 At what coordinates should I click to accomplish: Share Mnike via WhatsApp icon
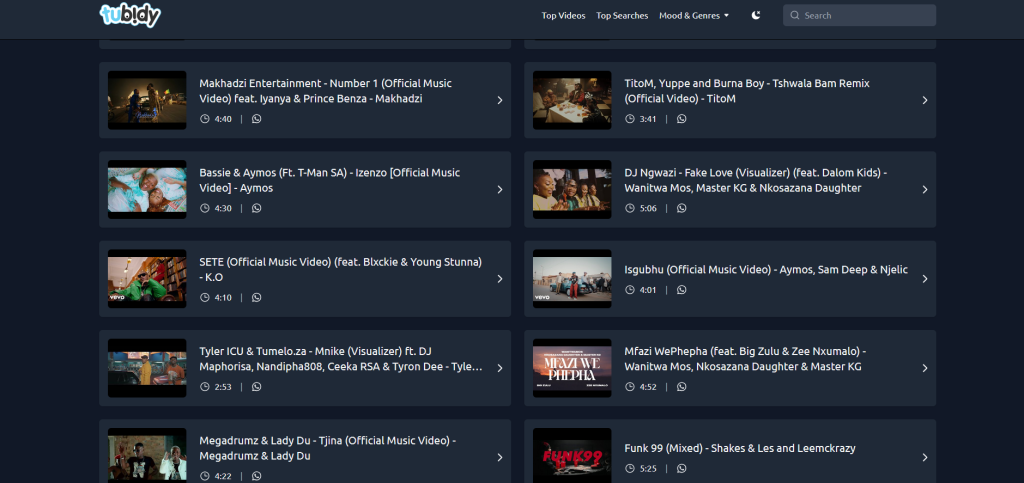click(x=257, y=387)
